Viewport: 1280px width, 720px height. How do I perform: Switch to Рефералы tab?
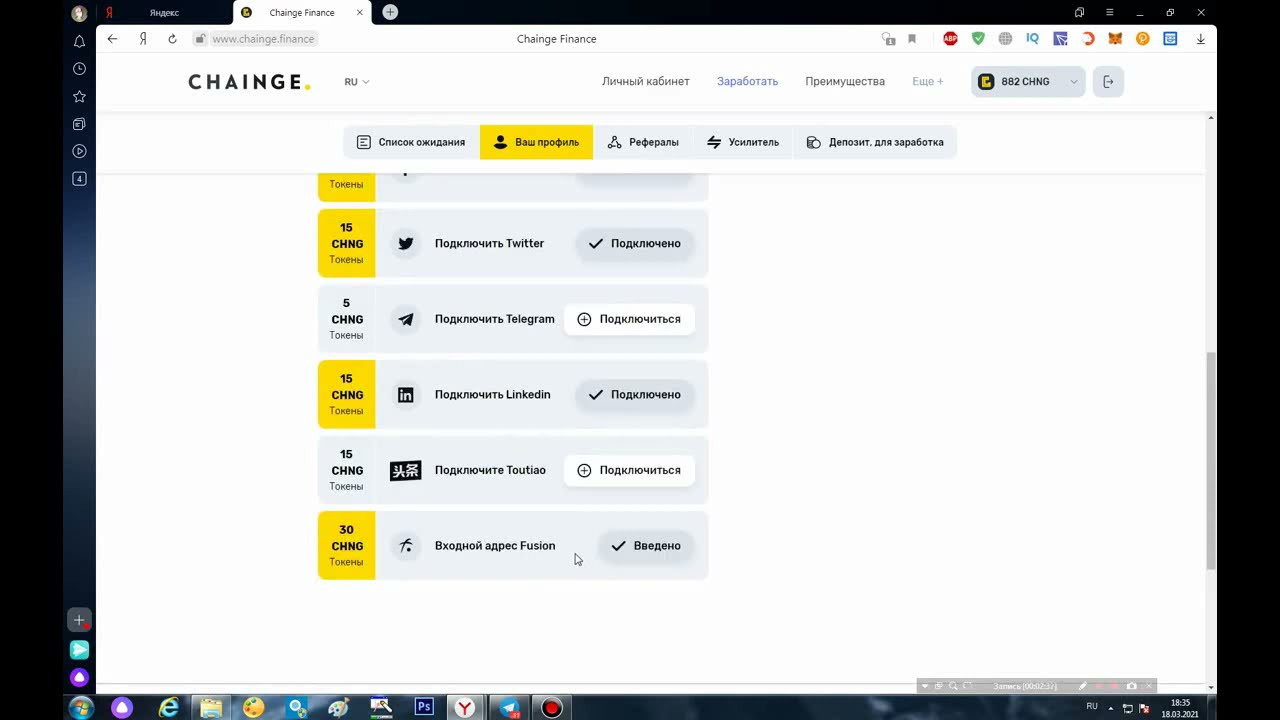pyautogui.click(x=643, y=142)
